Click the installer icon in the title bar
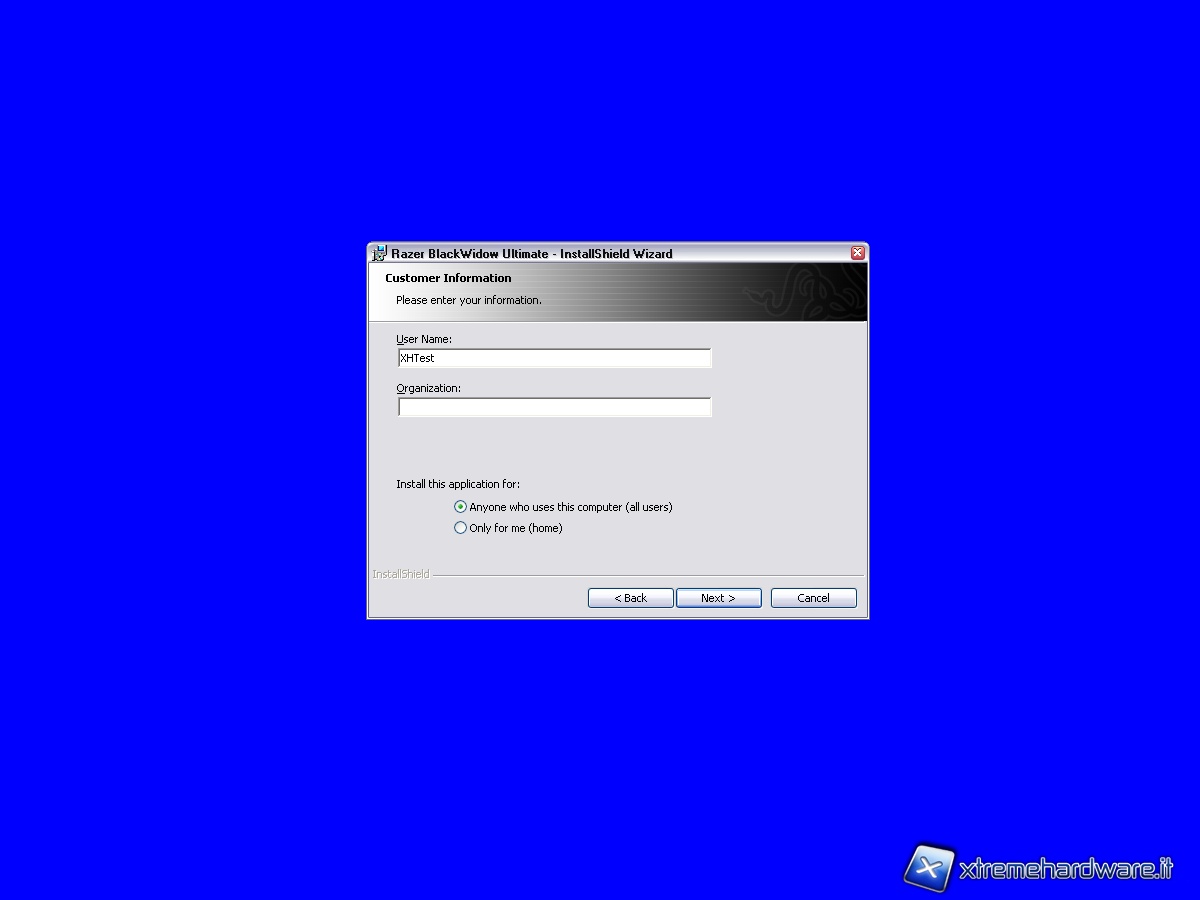 pyautogui.click(x=379, y=254)
